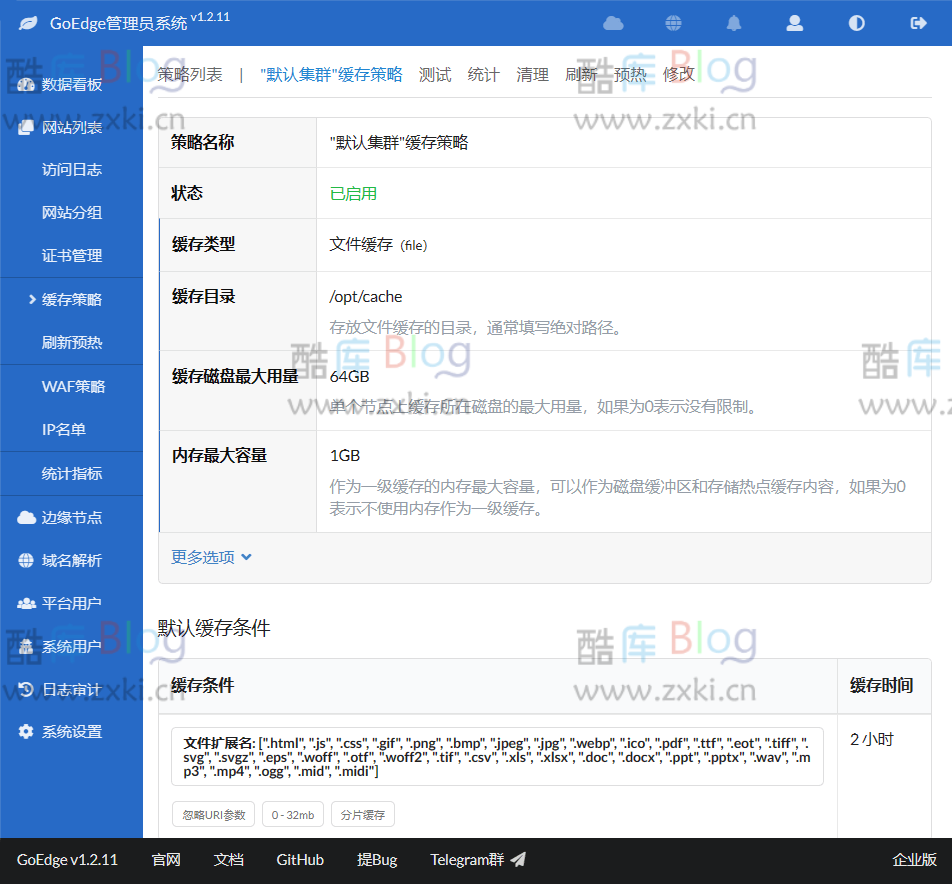
Task: Open the GitHub footer link
Action: point(300,859)
